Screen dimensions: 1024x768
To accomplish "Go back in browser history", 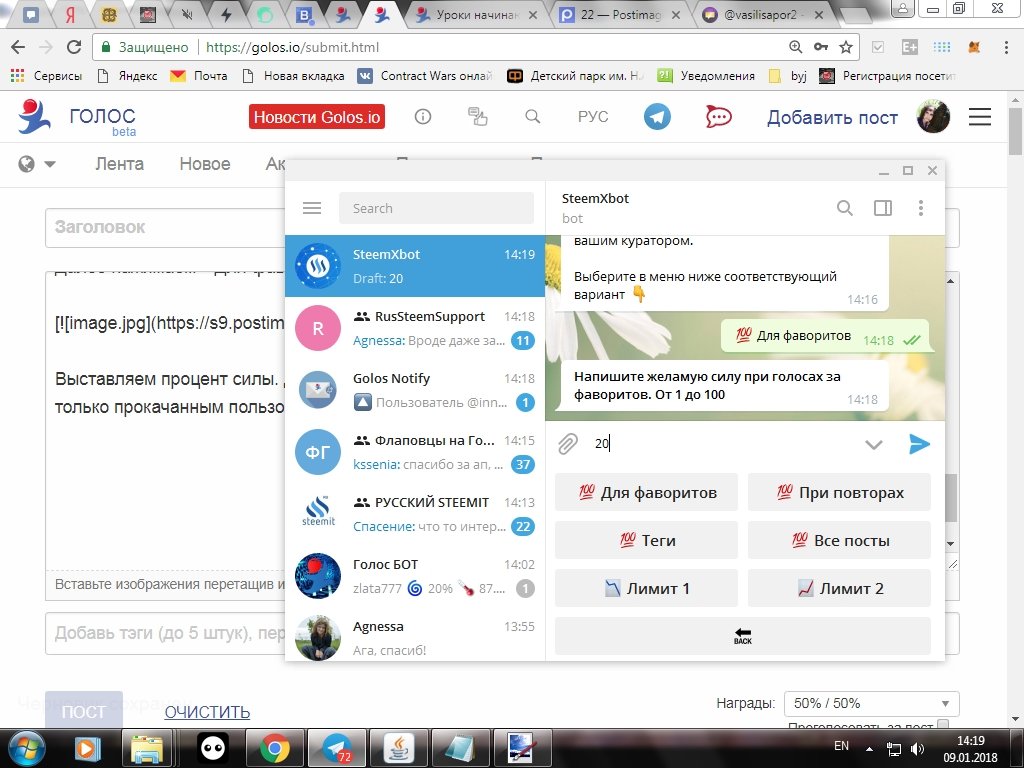I will [18, 47].
